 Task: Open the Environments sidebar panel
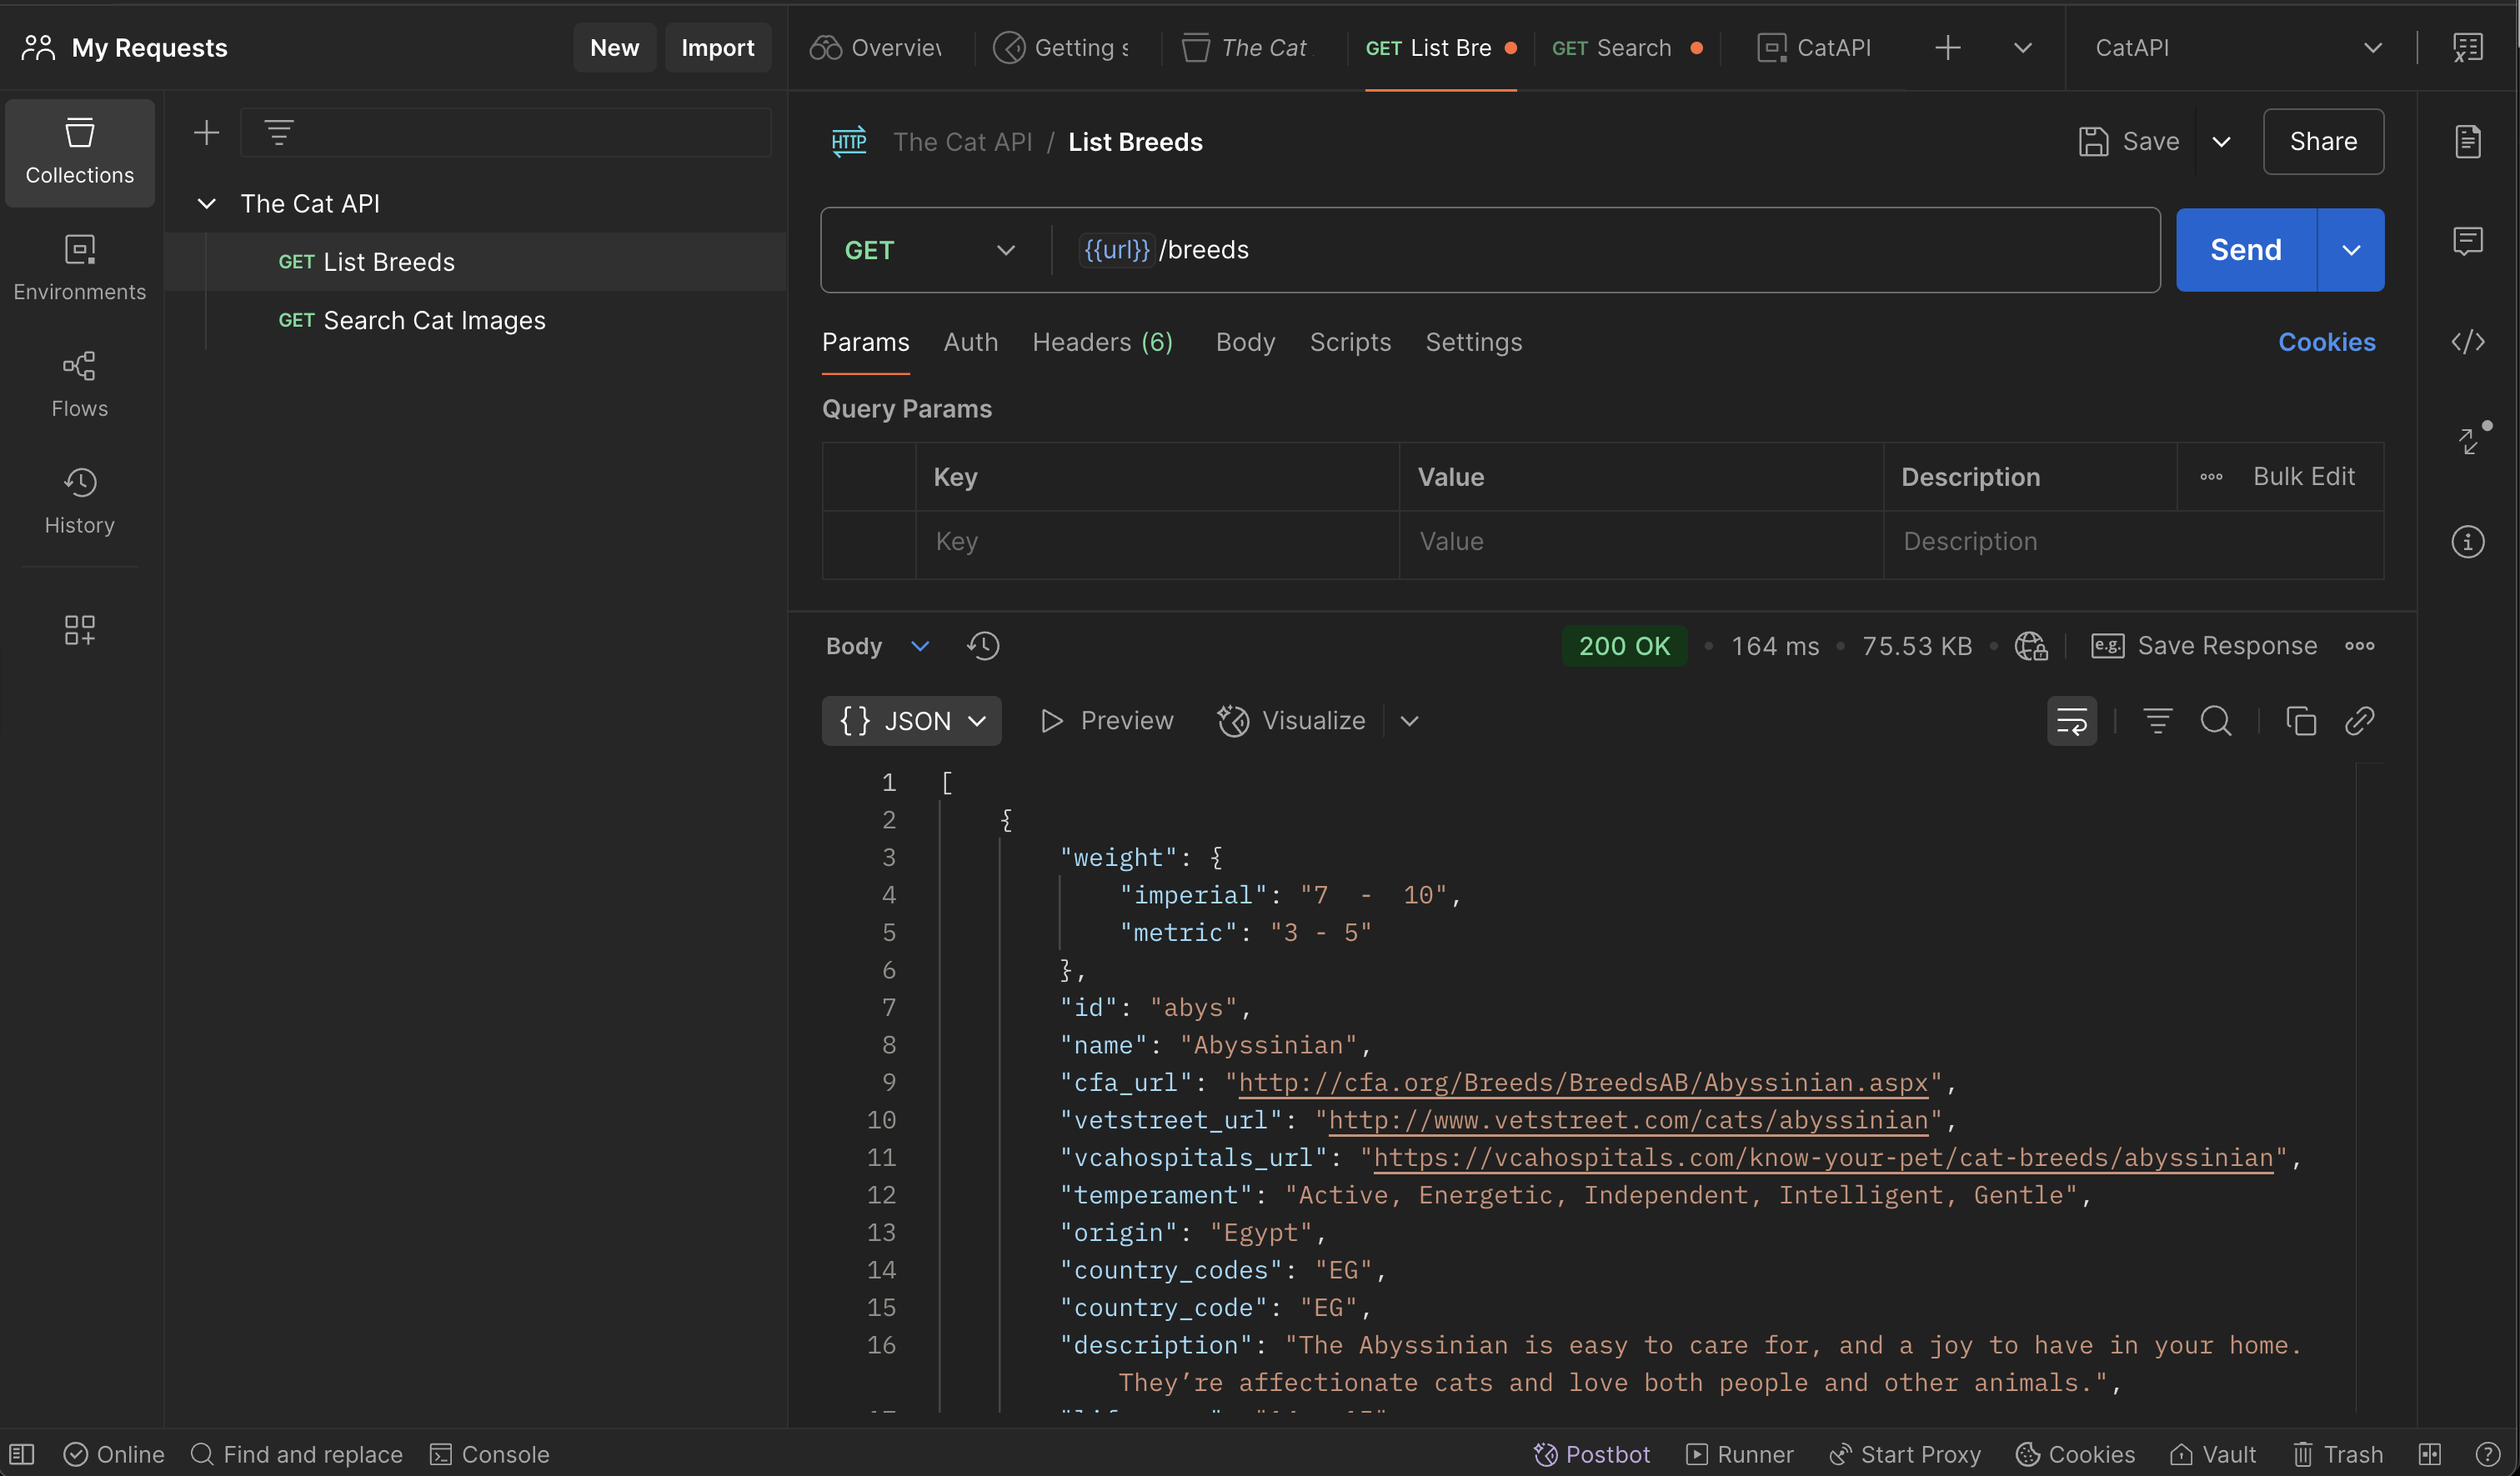79,267
